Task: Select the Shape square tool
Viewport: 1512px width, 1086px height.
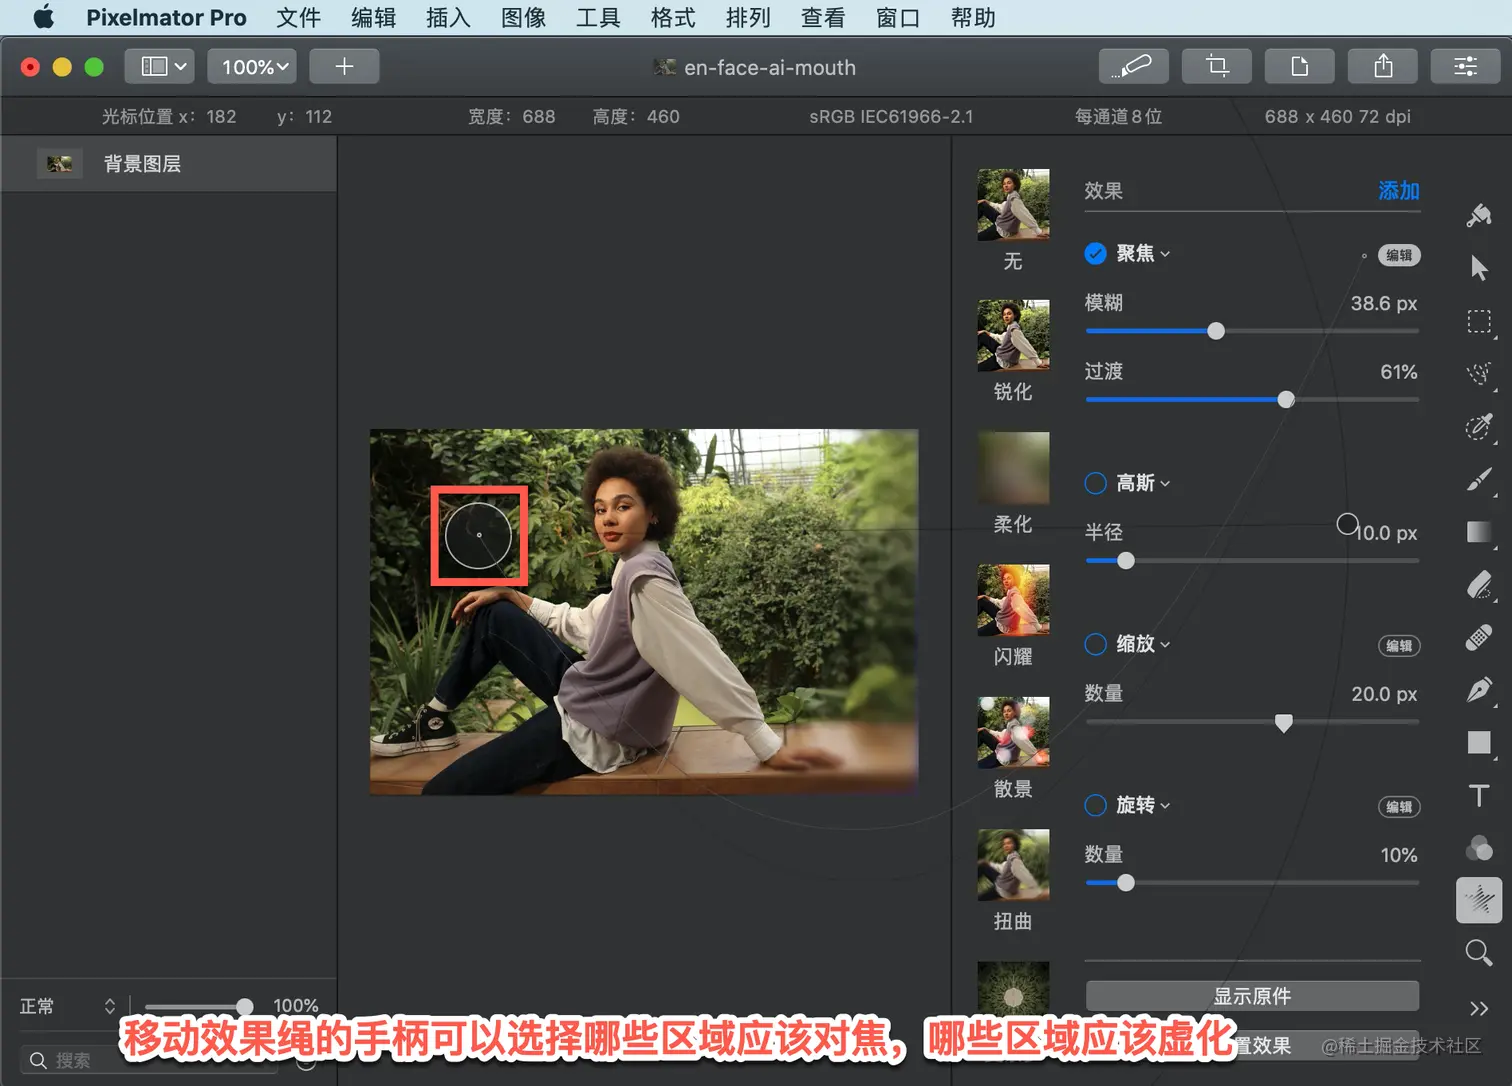Action: 1479,742
